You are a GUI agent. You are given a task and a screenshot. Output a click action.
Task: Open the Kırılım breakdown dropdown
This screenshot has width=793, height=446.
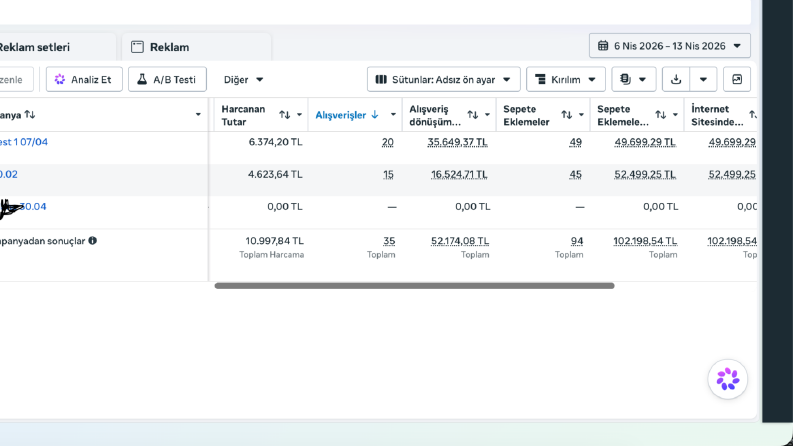[565, 79]
